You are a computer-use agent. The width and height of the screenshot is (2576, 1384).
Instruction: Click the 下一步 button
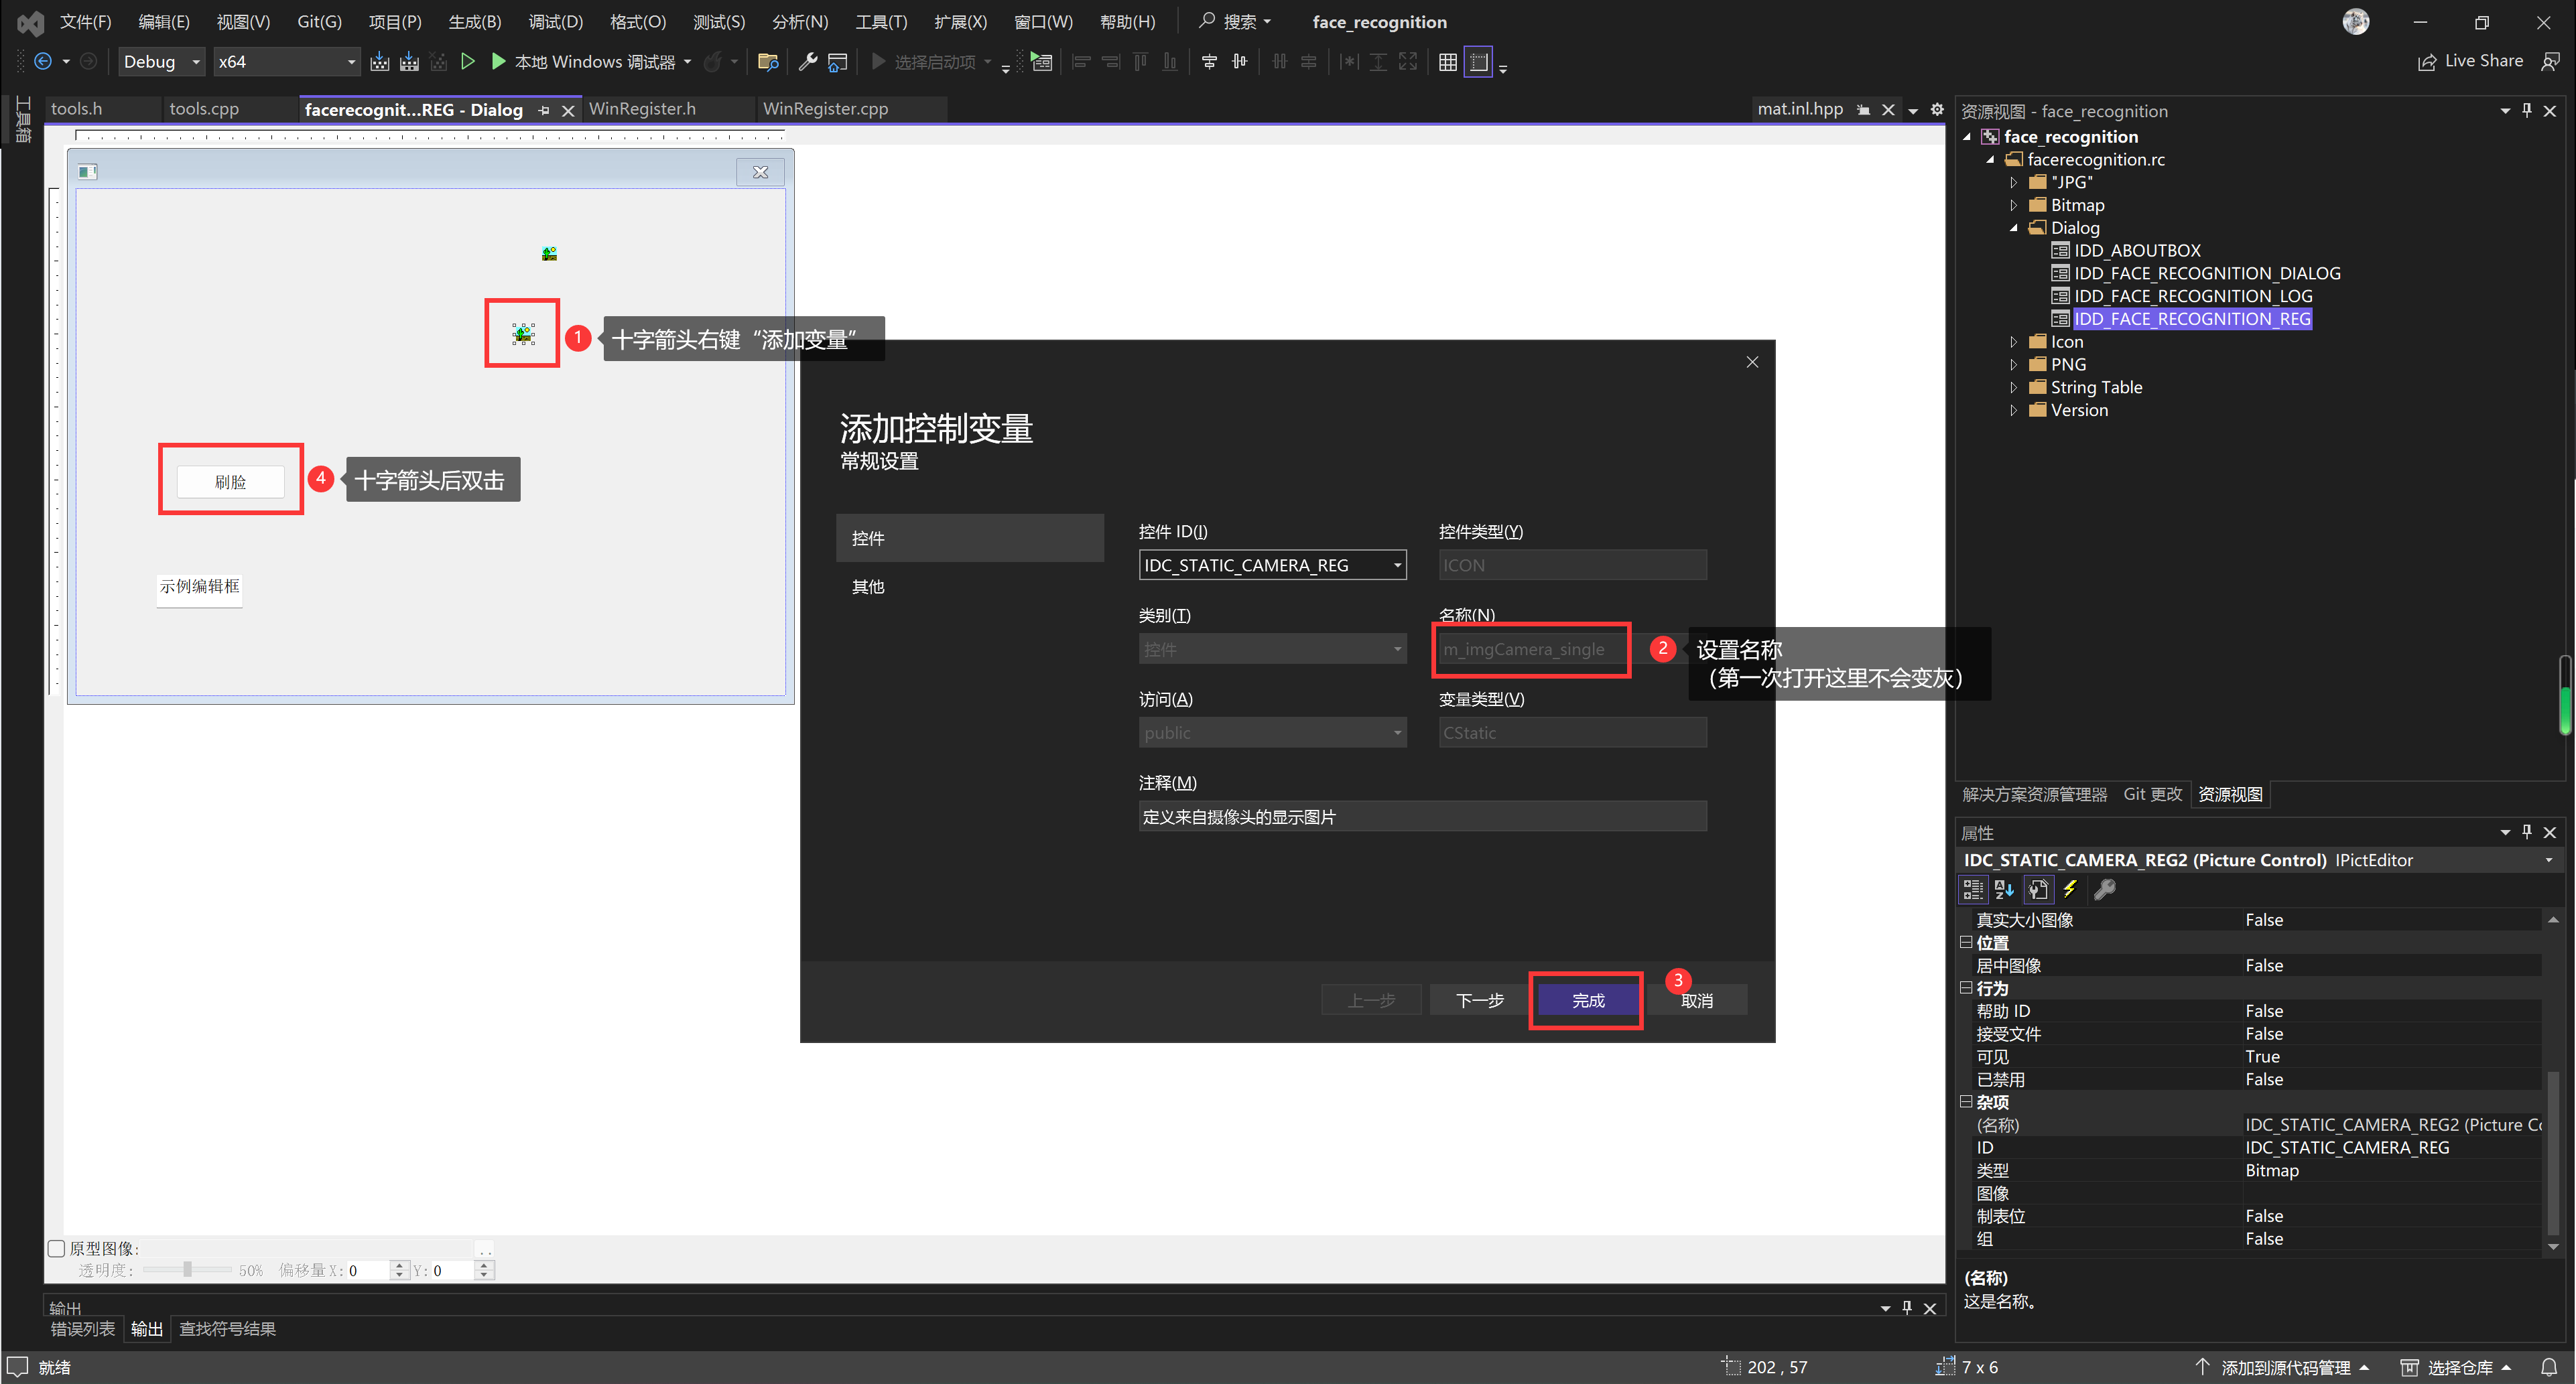[1479, 1000]
